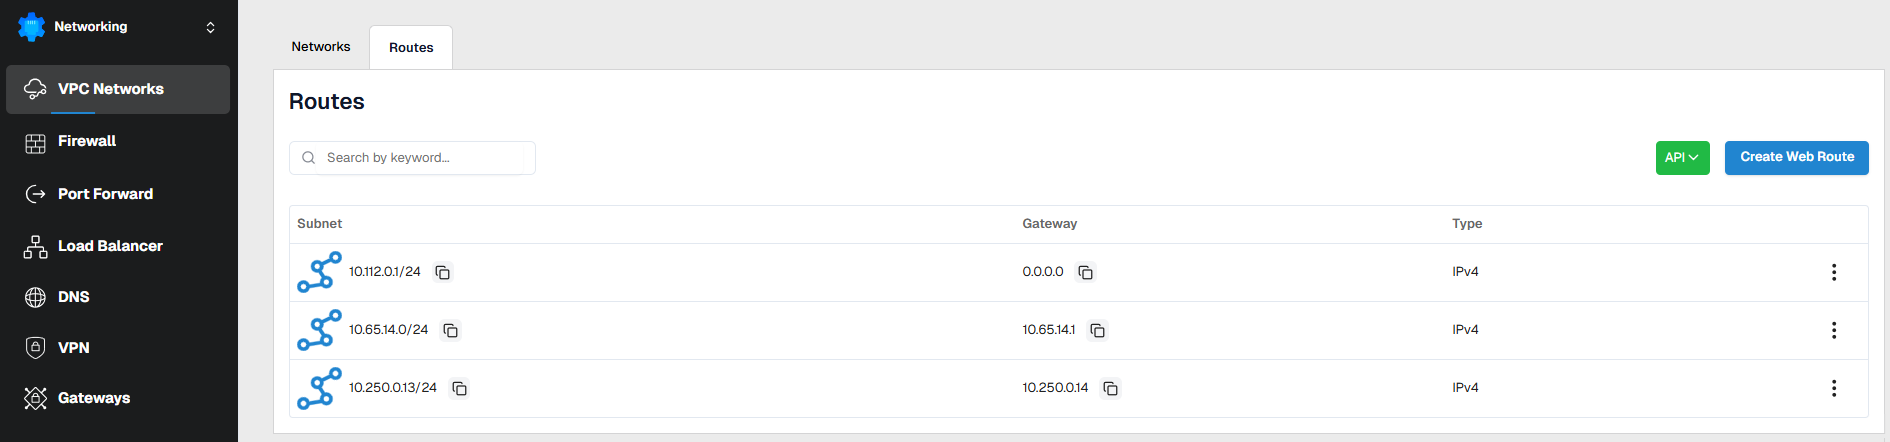Click the Create Web Route button
Viewport: 1890px width, 442px height.
pyautogui.click(x=1796, y=158)
